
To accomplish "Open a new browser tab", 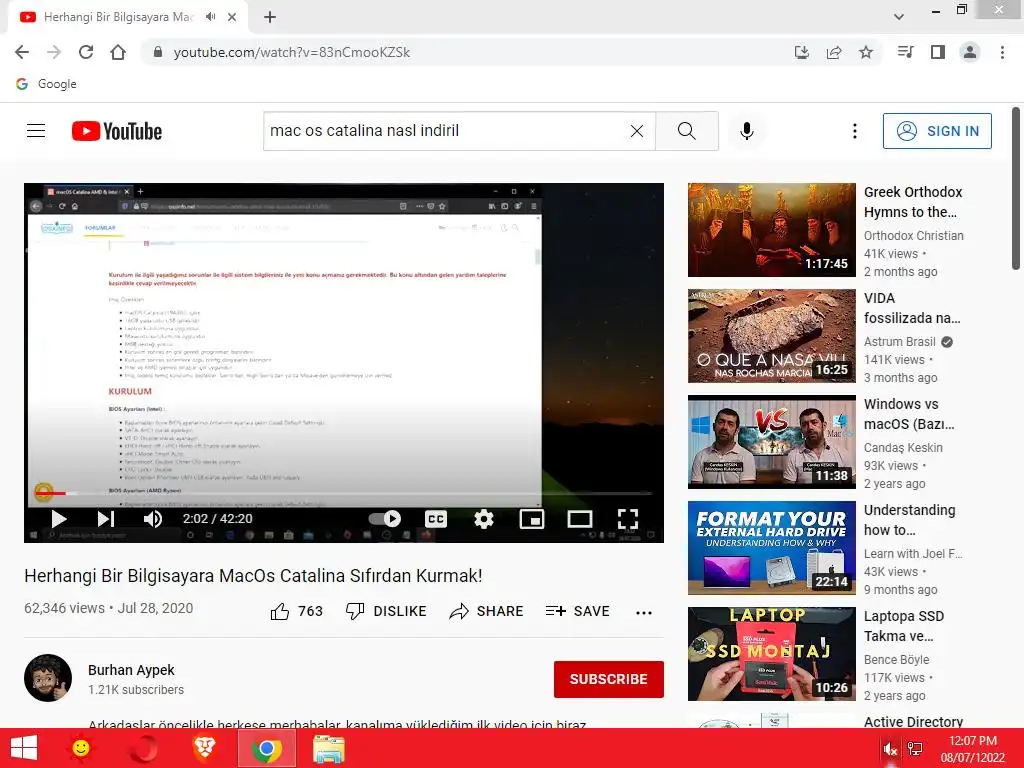I will coord(270,17).
